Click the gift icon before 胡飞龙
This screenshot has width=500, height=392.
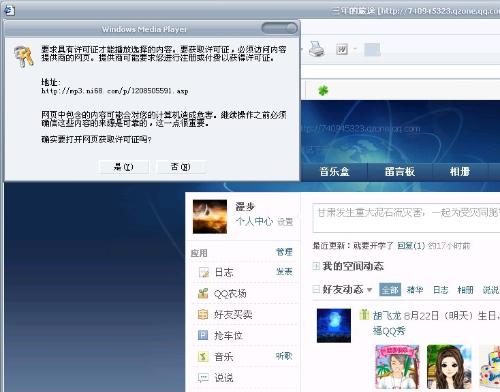(x=364, y=314)
